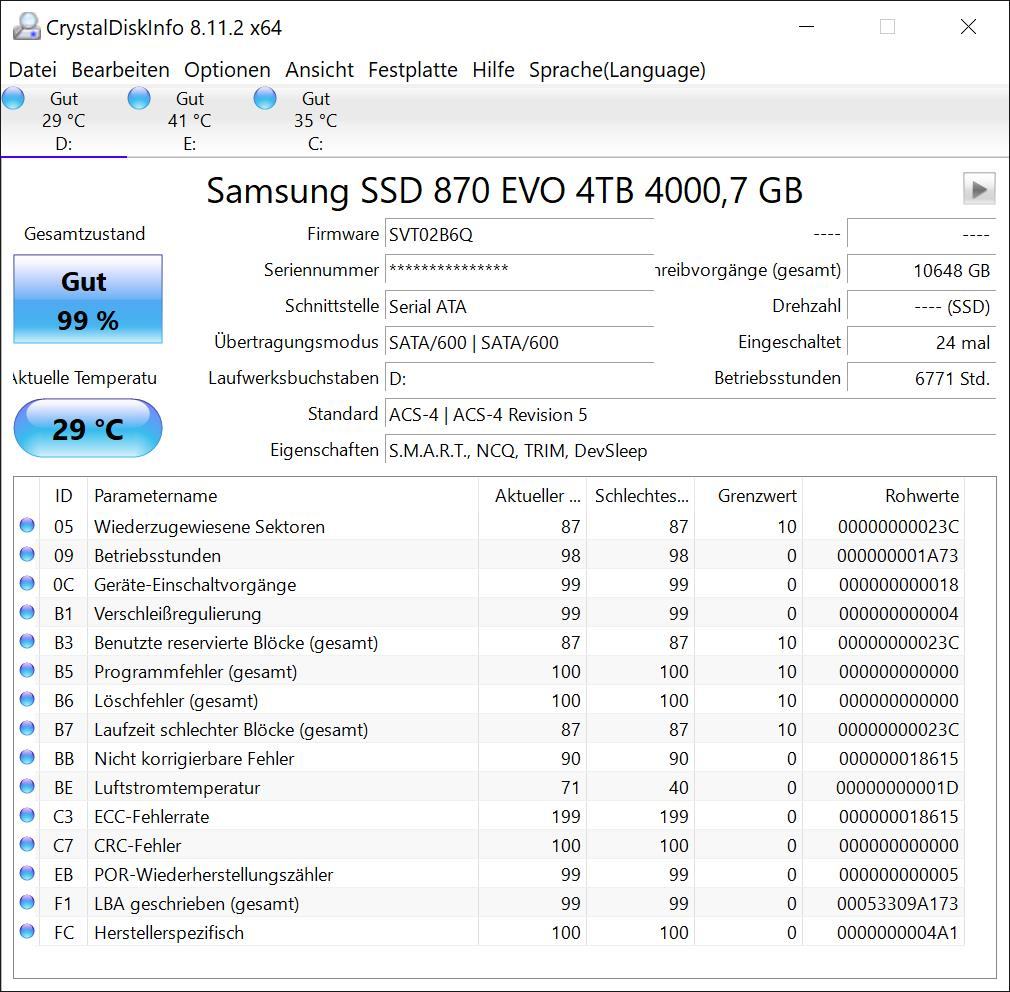Select the D: Gut 29 °C disk tab
The height and width of the screenshot is (992, 1010).
[64, 121]
